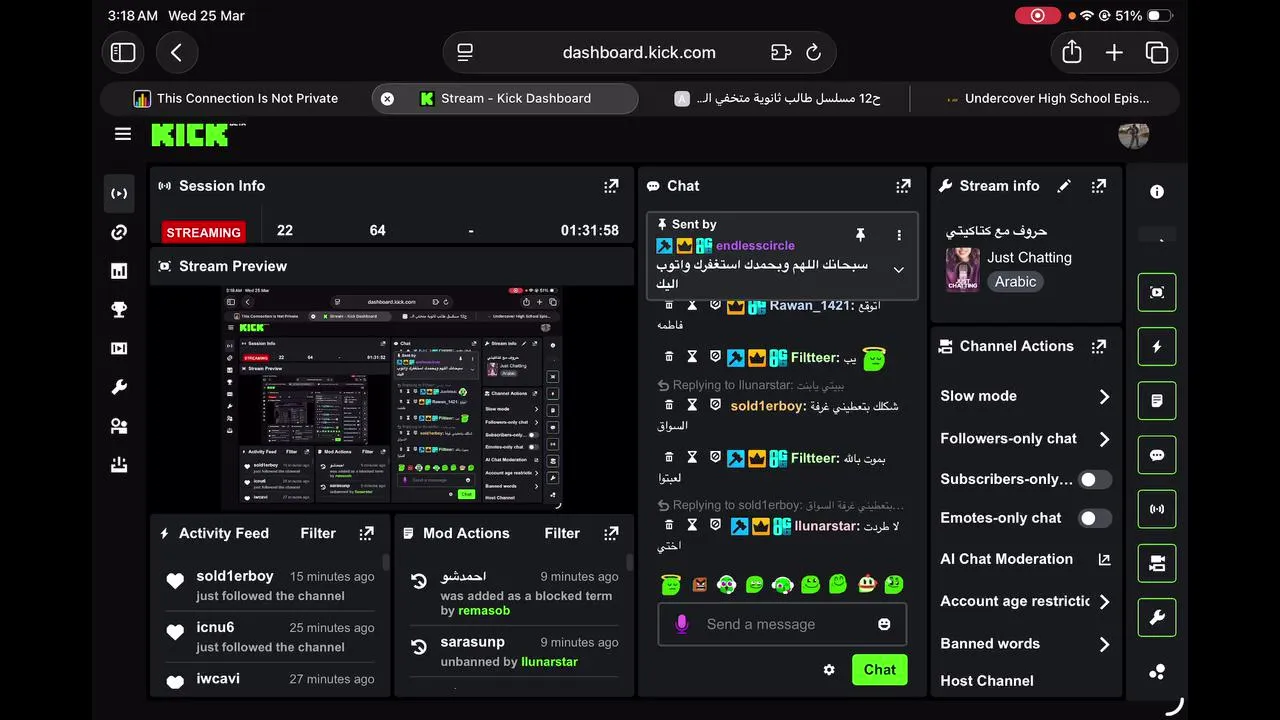Pop out the Chat panel
The width and height of the screenshot is (1280, 720).
coord(904,186)
